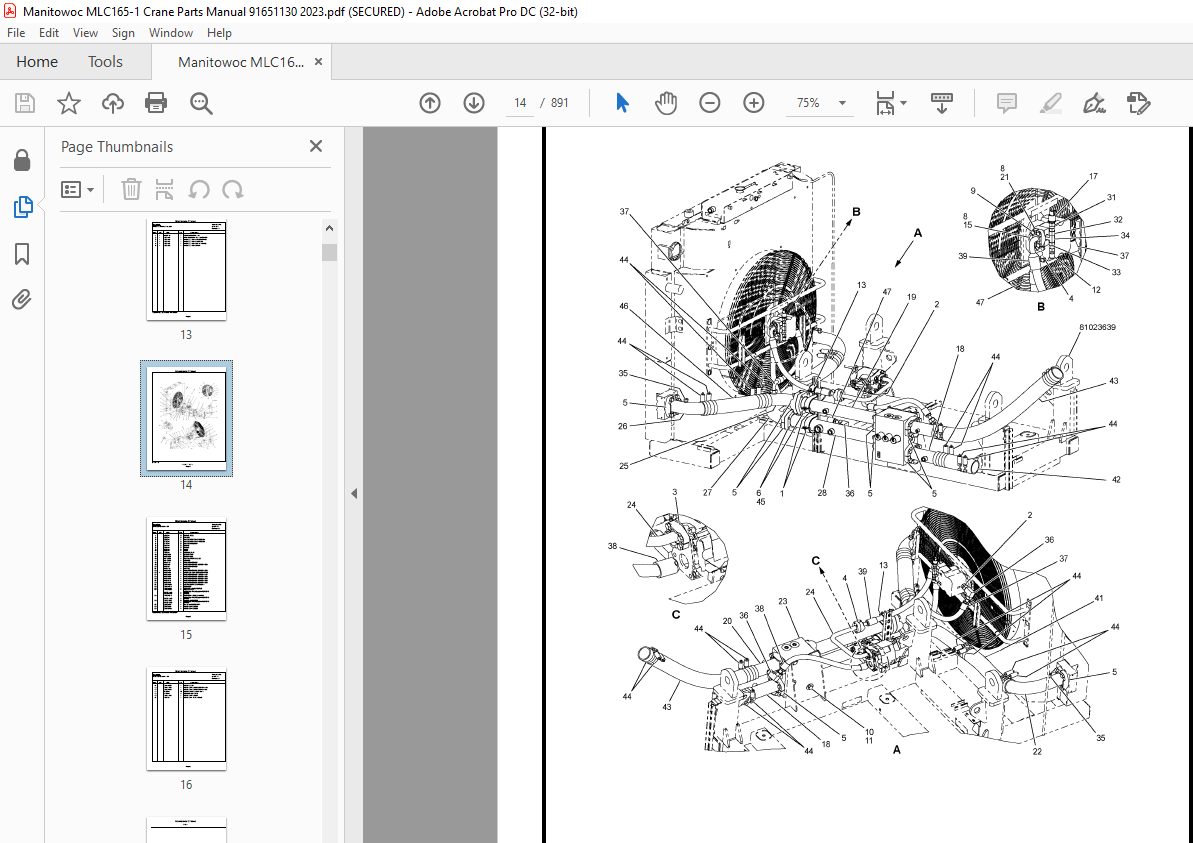Open the Sign menu
1193x843 pixels.
[123, 33]
